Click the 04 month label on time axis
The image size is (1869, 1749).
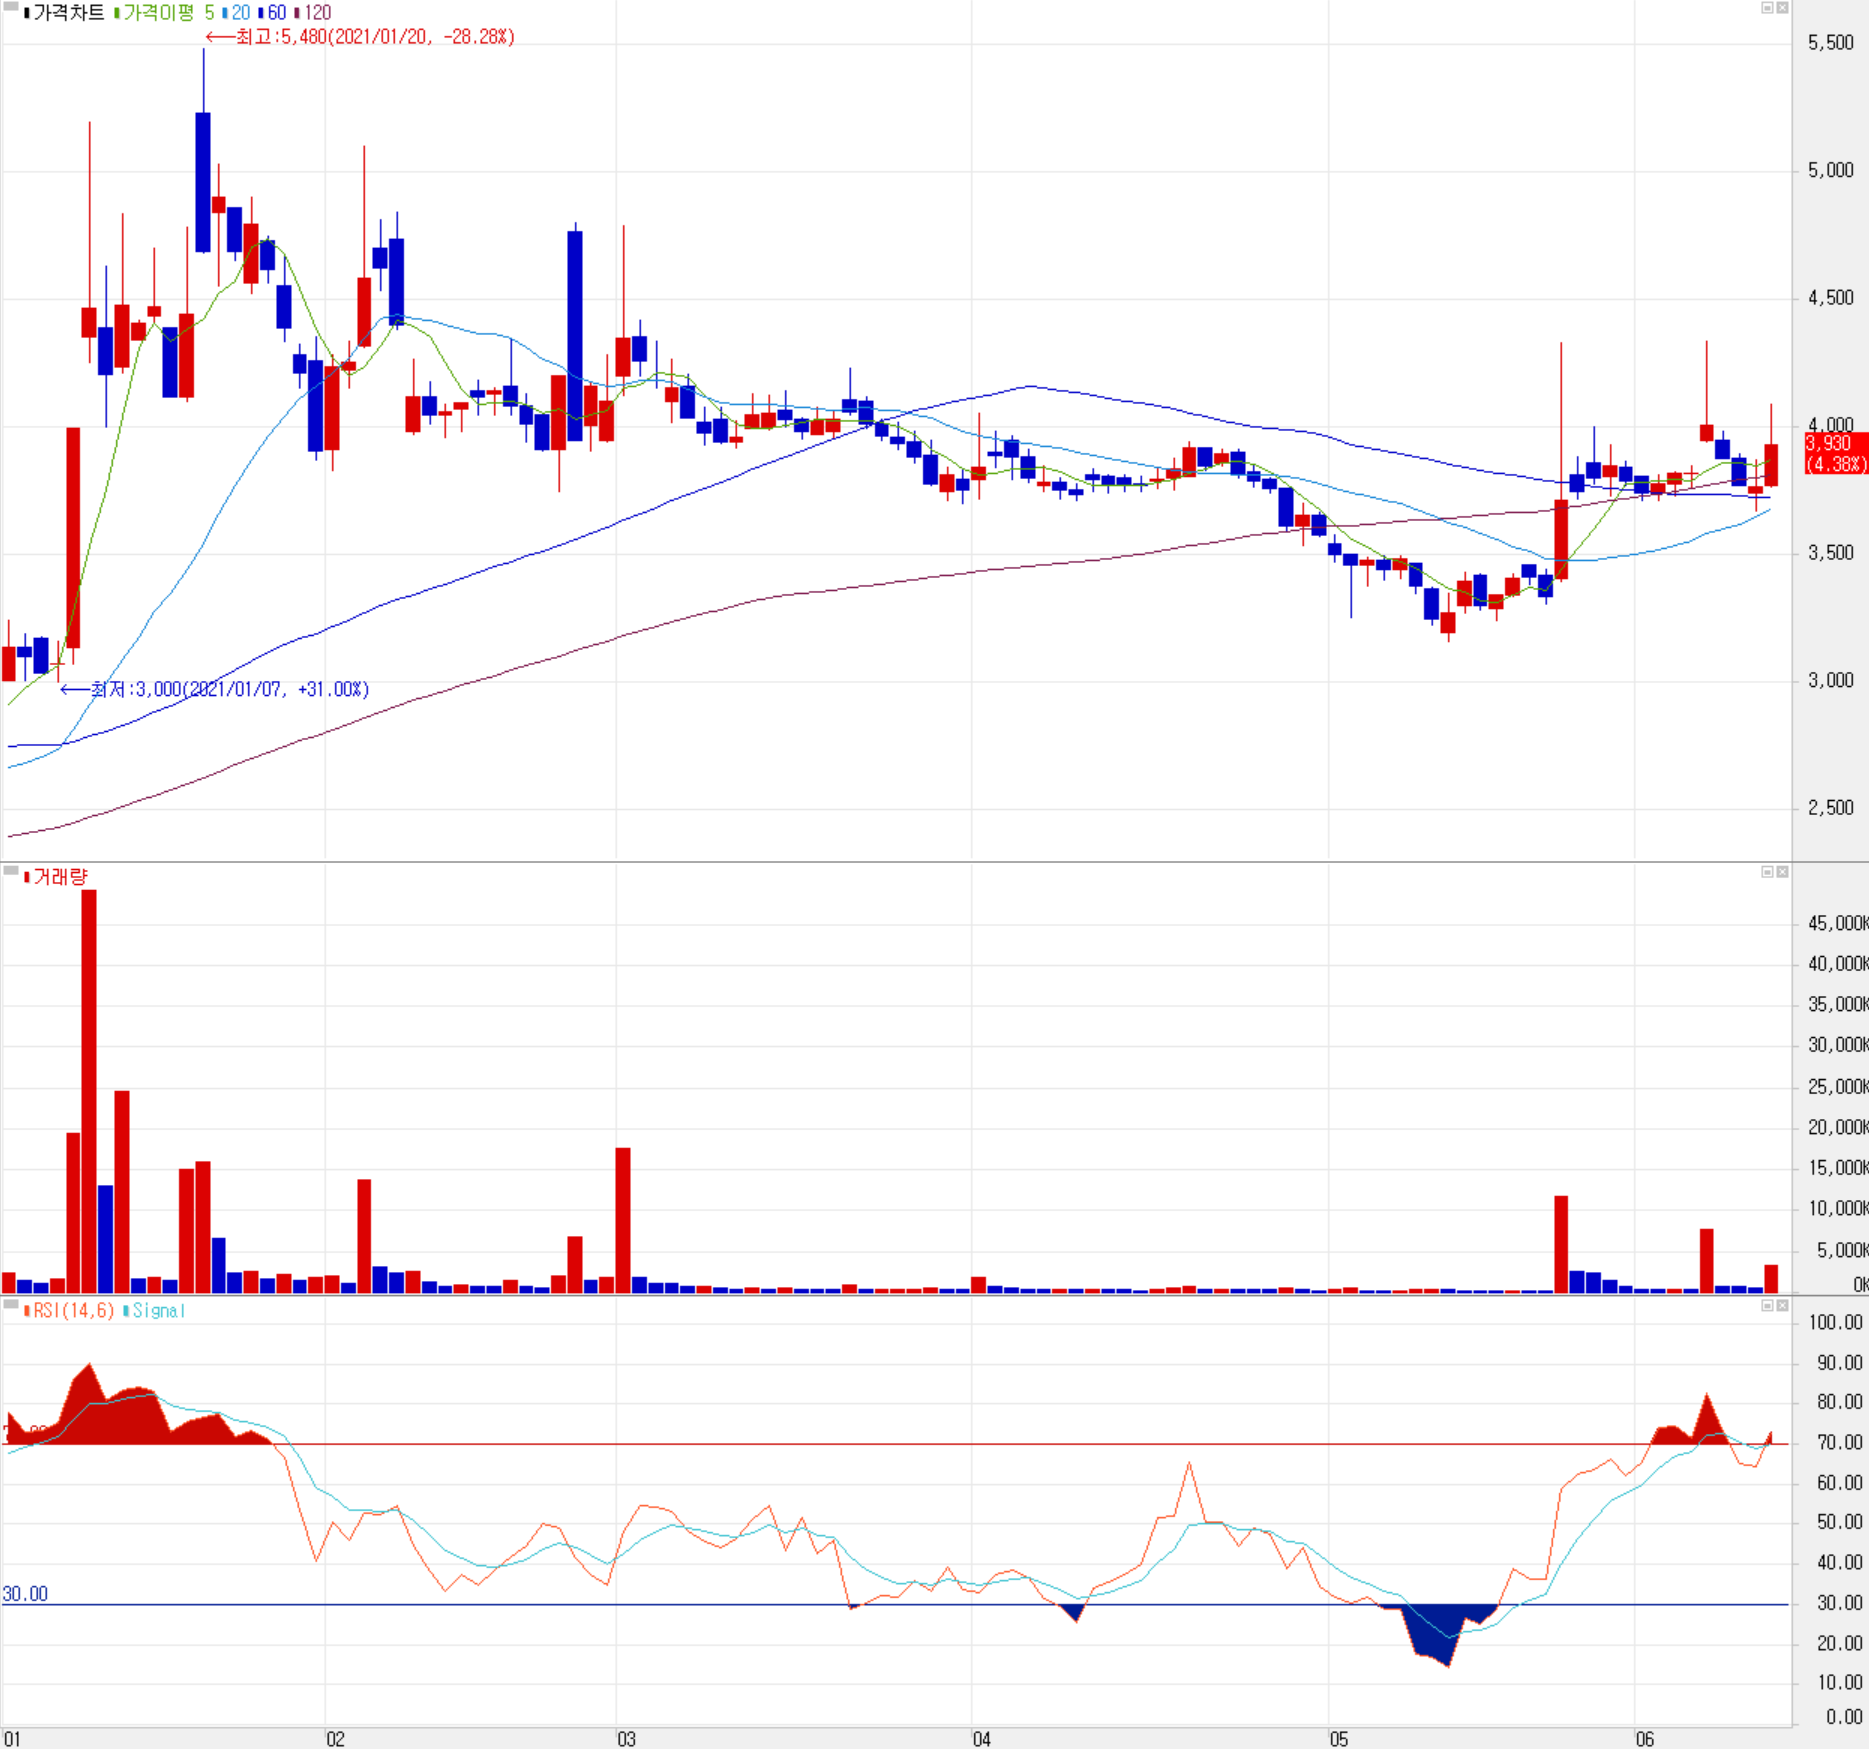982,1739
